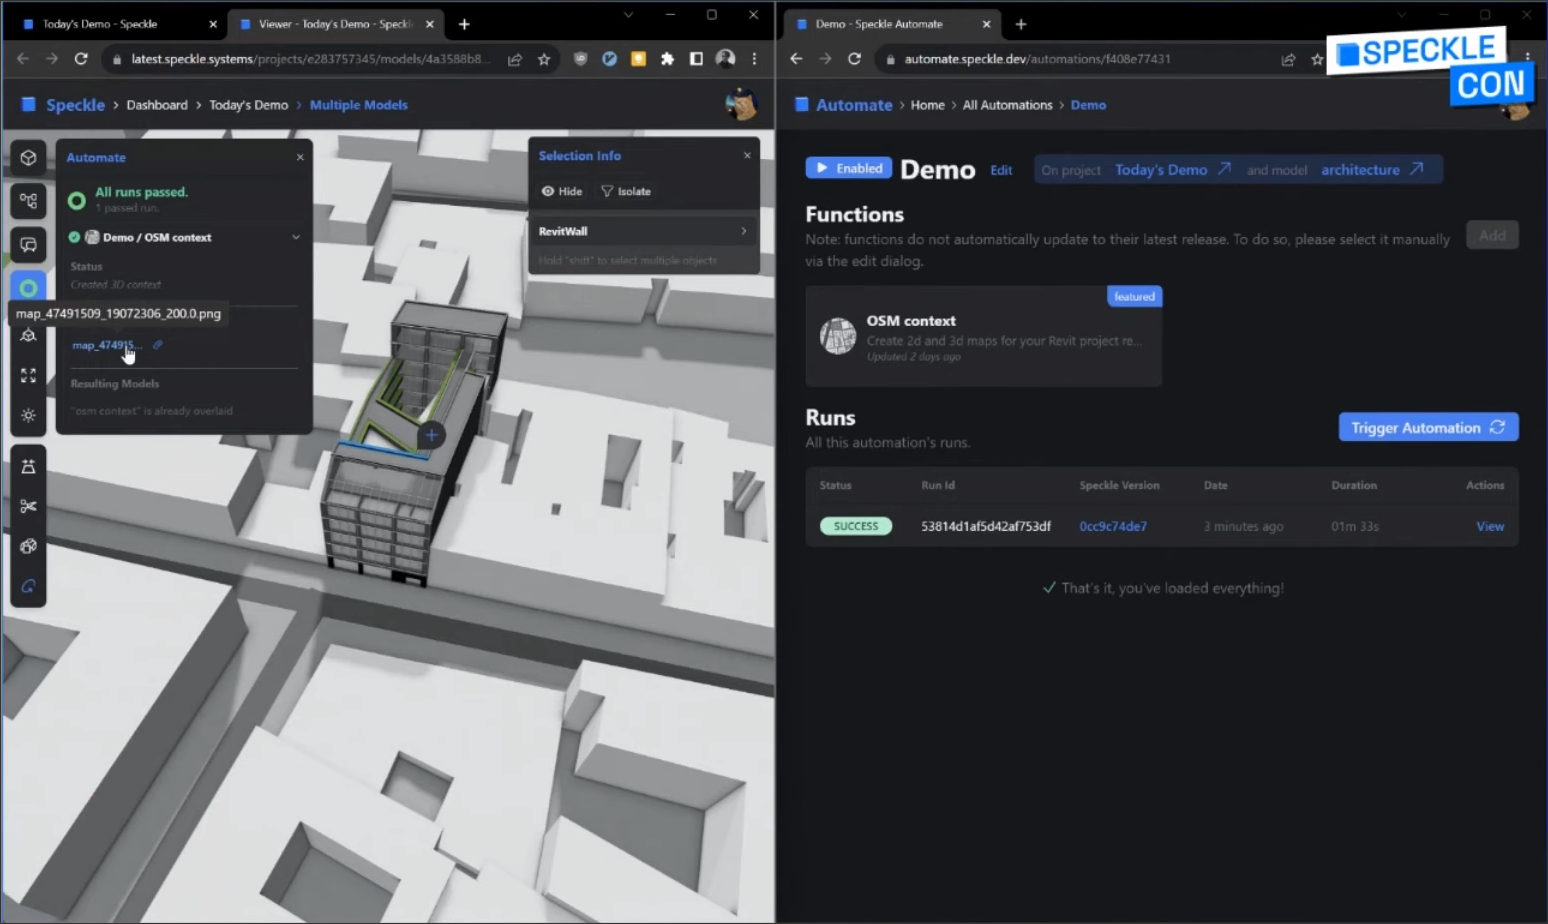This screenshot has height=924, width=1548.
Task: Hide the selected object
Action: [x=562, y=191]
